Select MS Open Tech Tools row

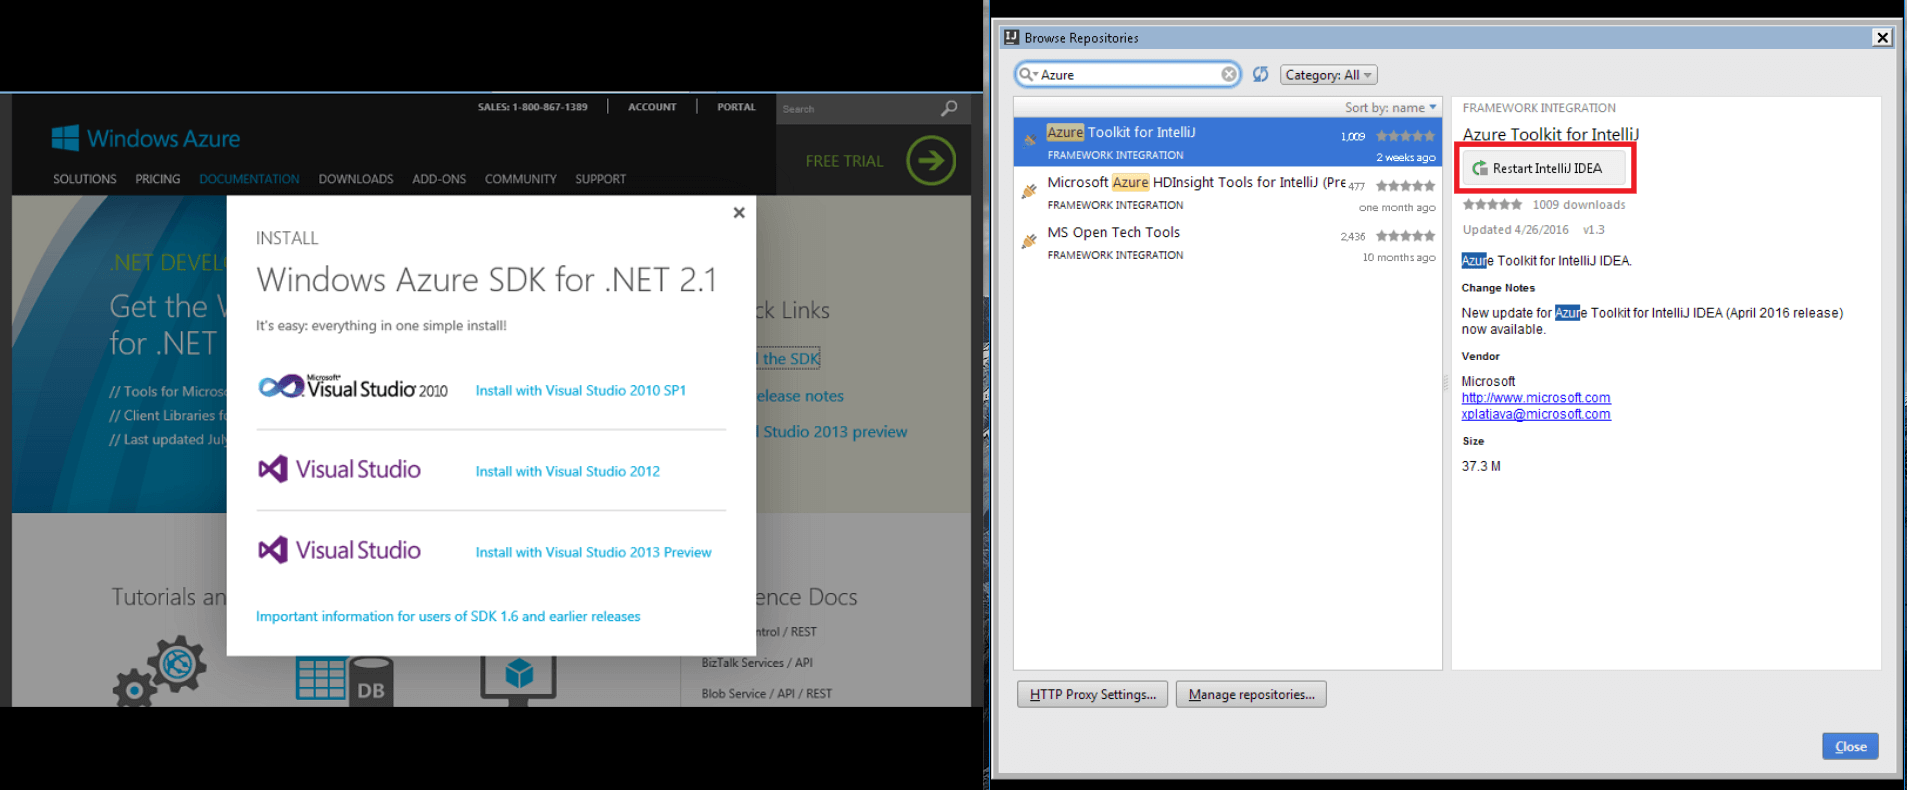pyautogui.click(x=1227, y=242)
